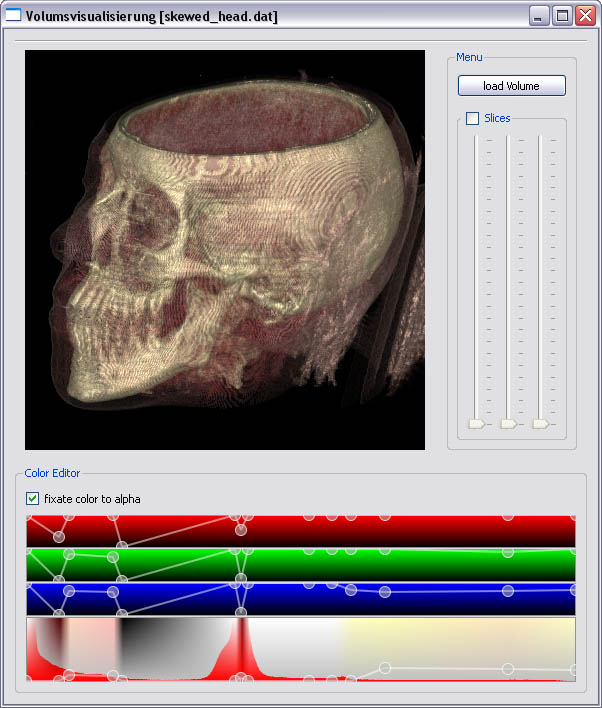602x708 pixels.
Task: Click the load Volume button
Action: coord(512,86)
